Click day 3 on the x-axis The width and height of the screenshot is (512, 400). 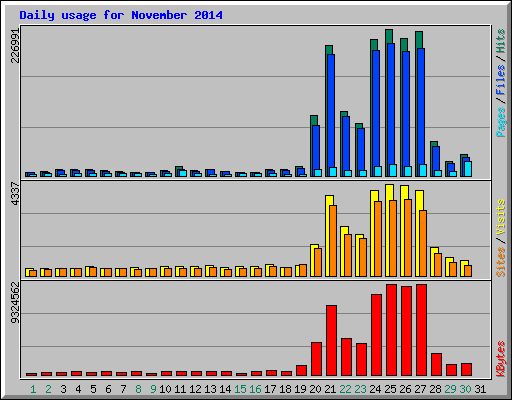click(x=63, y=389)
